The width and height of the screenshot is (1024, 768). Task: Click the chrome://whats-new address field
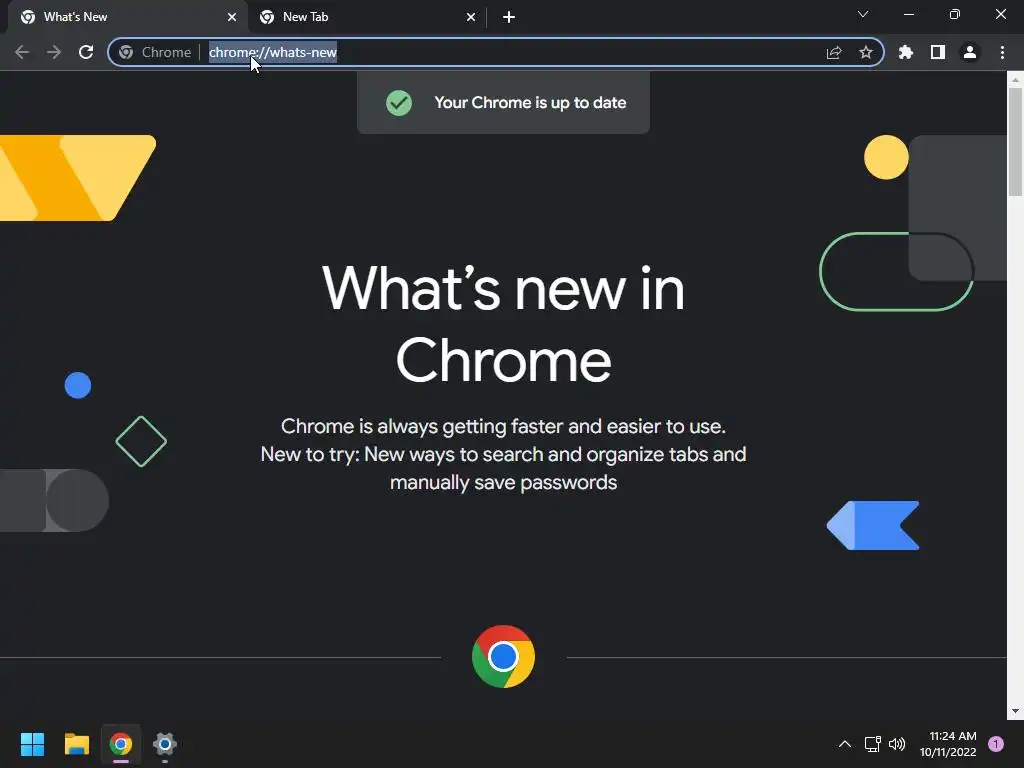tap(496, 52)
